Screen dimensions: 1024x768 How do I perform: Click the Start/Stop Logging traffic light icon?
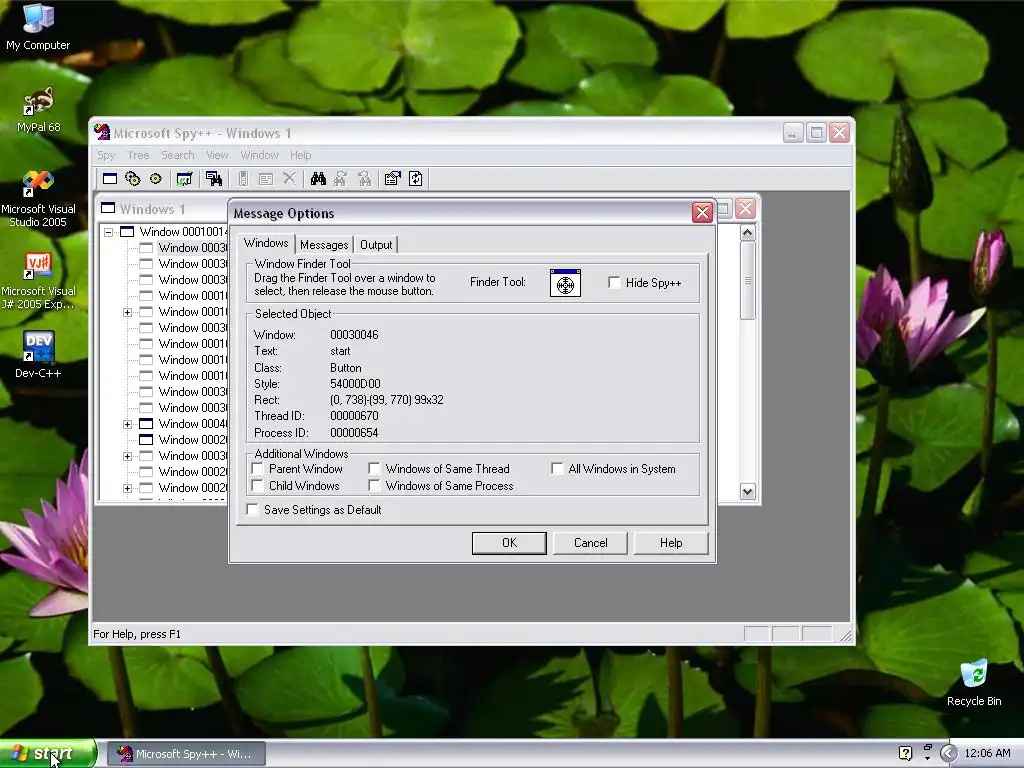tap(243, 179)
